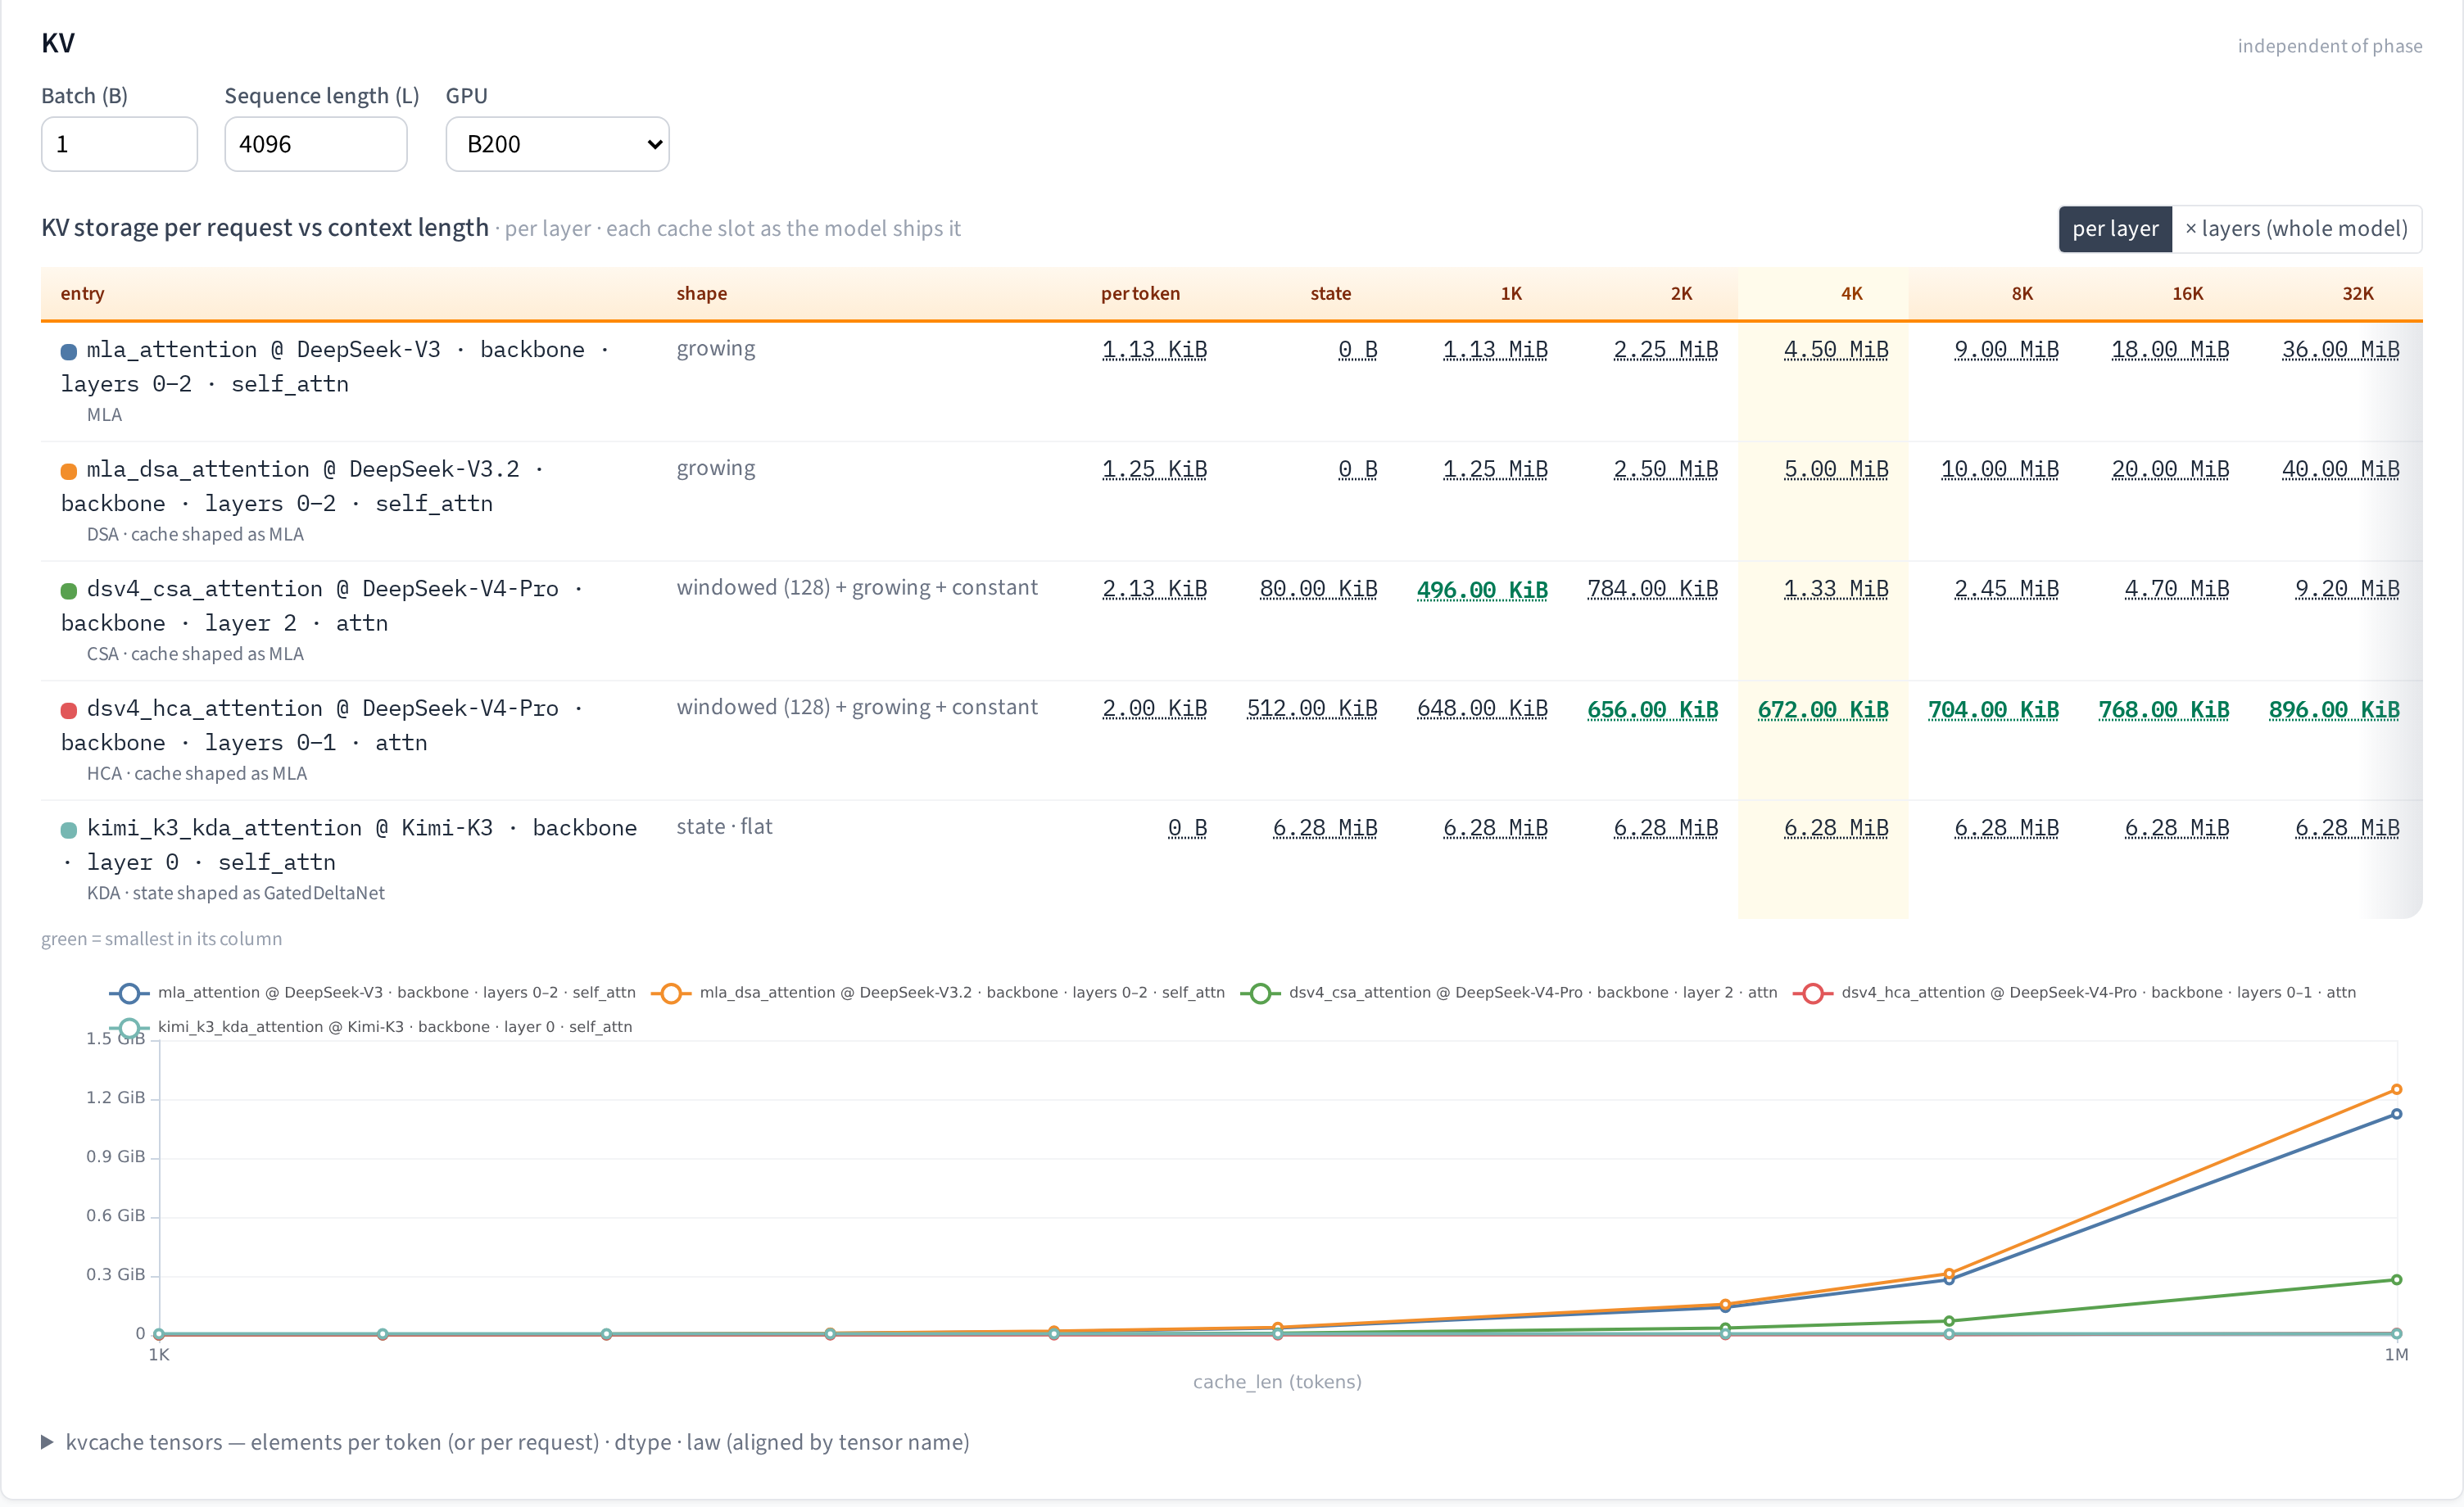Click the Sequence length (L) input field
2464x1507 pixels.
click(x=315, y=144)
